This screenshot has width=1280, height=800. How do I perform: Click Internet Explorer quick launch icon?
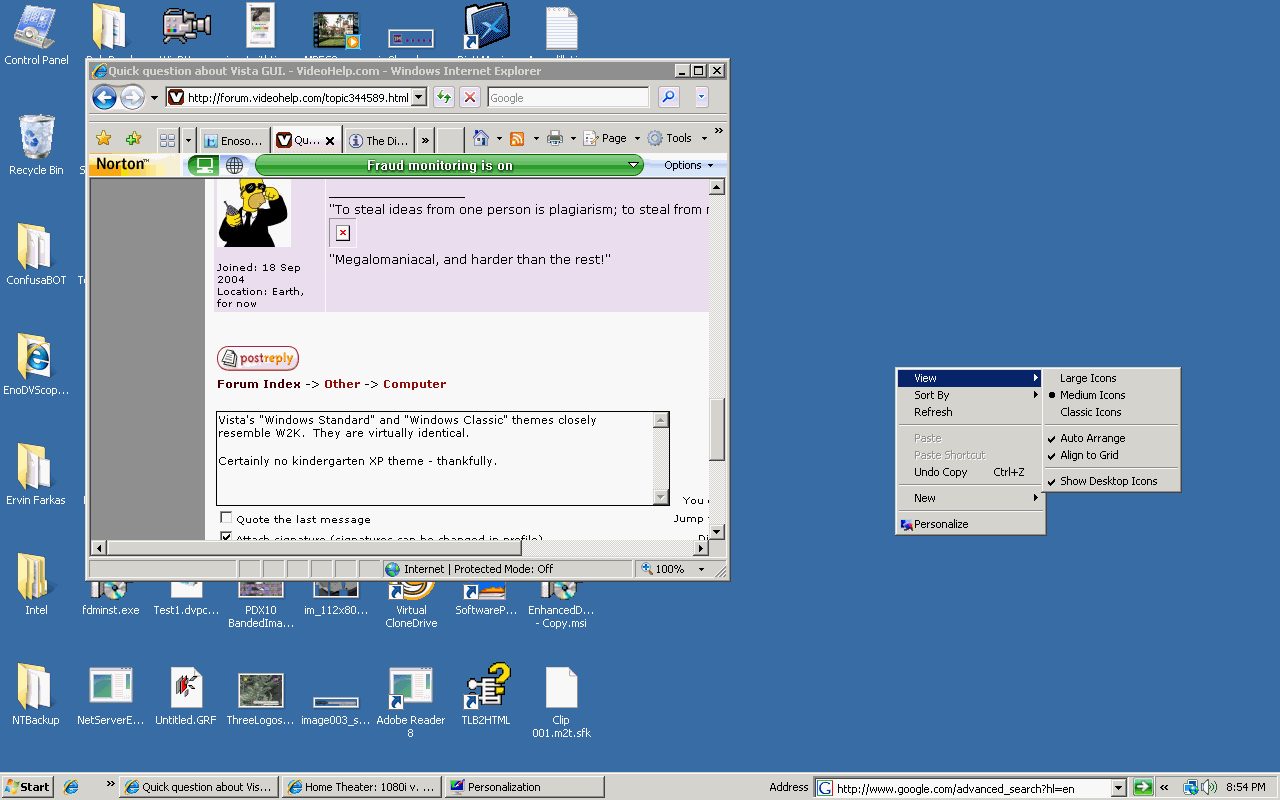tap(71, 787)
